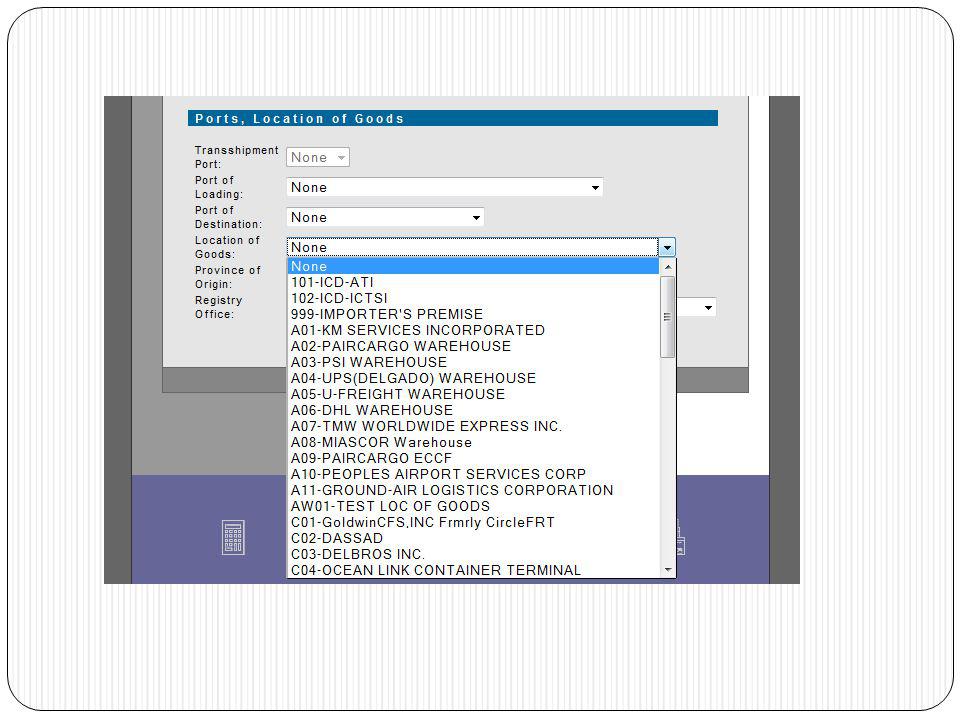Open the Port of Destination dropdown
The height and width of the screenshot is (720, 960).
click(385, 217)
